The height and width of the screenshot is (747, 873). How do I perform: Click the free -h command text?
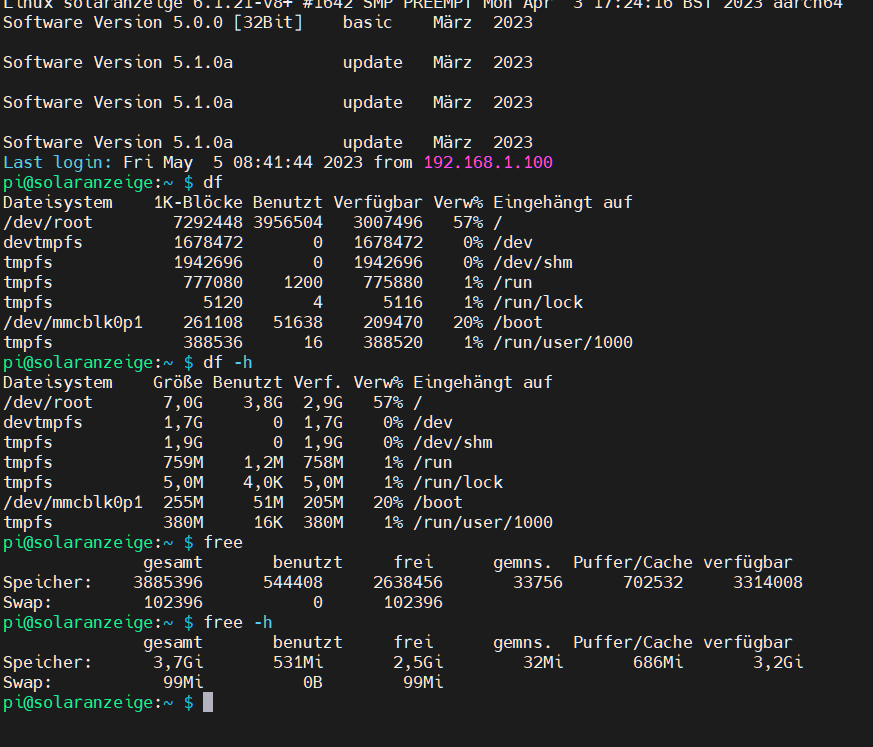tap(238, 622)
